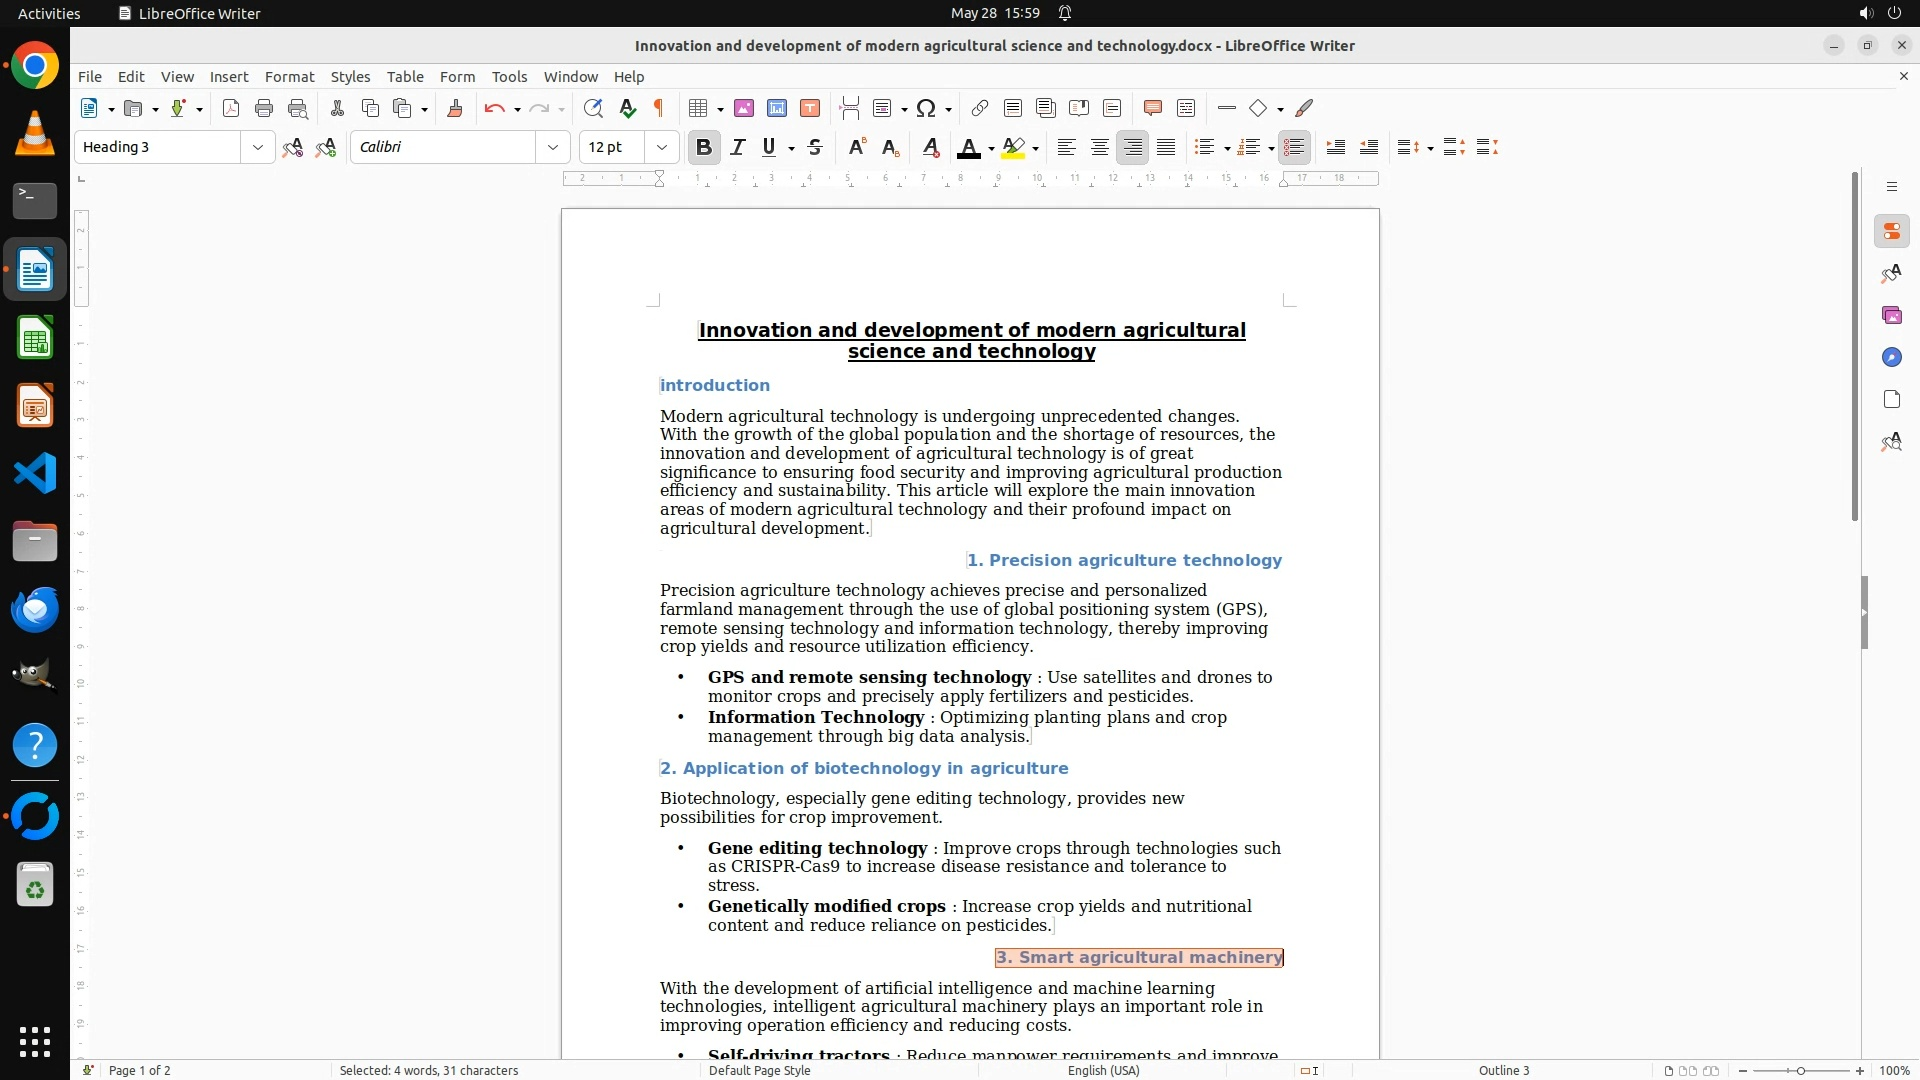Viewport: 1920px width, 1080px height.
Task: Open the sidebar Gallery icon
Action: (x=1891, y=315)
